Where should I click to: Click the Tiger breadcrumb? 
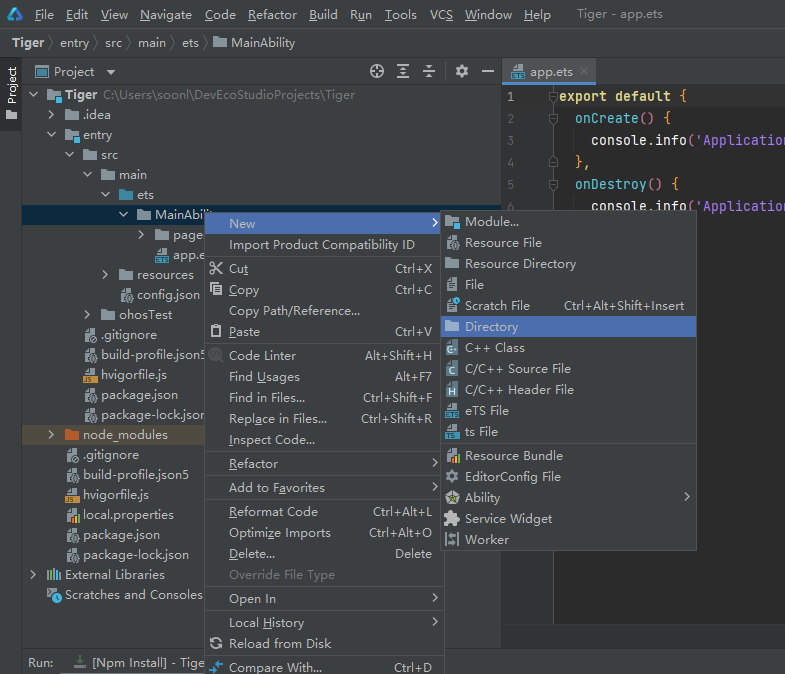click(x=28, y=43)
